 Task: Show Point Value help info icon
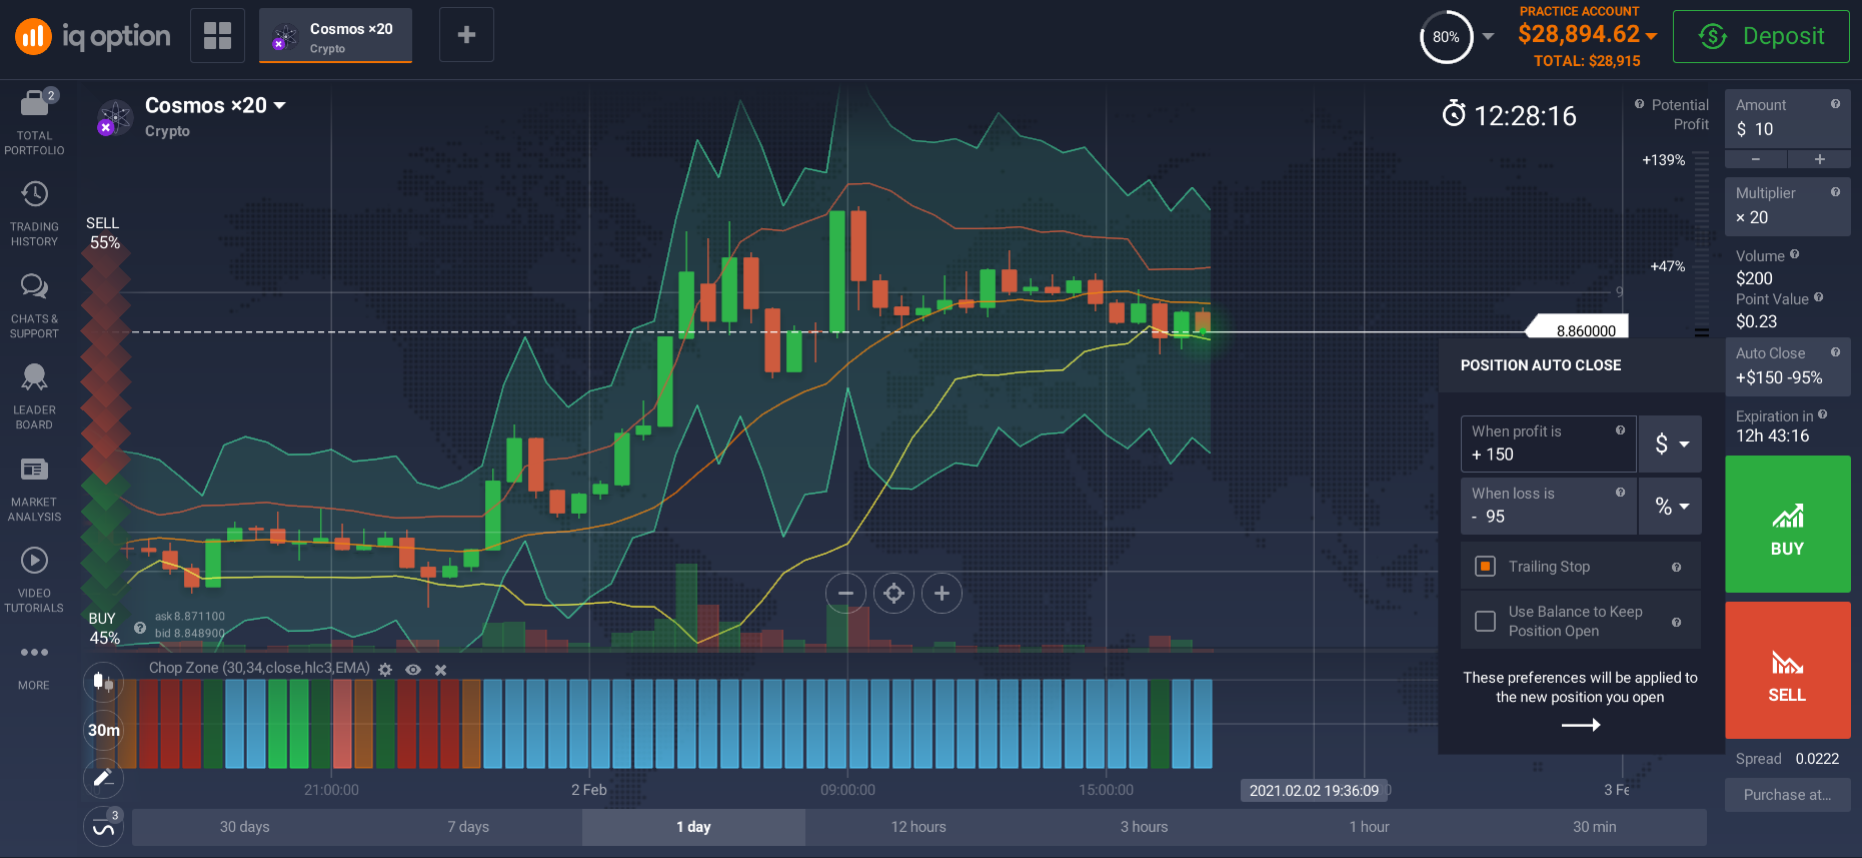click(x=1818, y=297)
